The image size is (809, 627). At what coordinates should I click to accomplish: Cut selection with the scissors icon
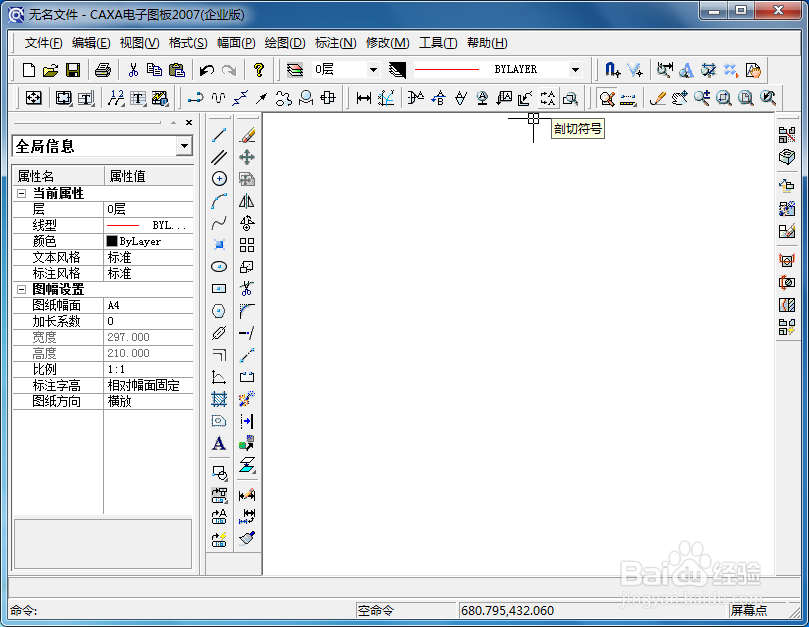click(133, 70)
